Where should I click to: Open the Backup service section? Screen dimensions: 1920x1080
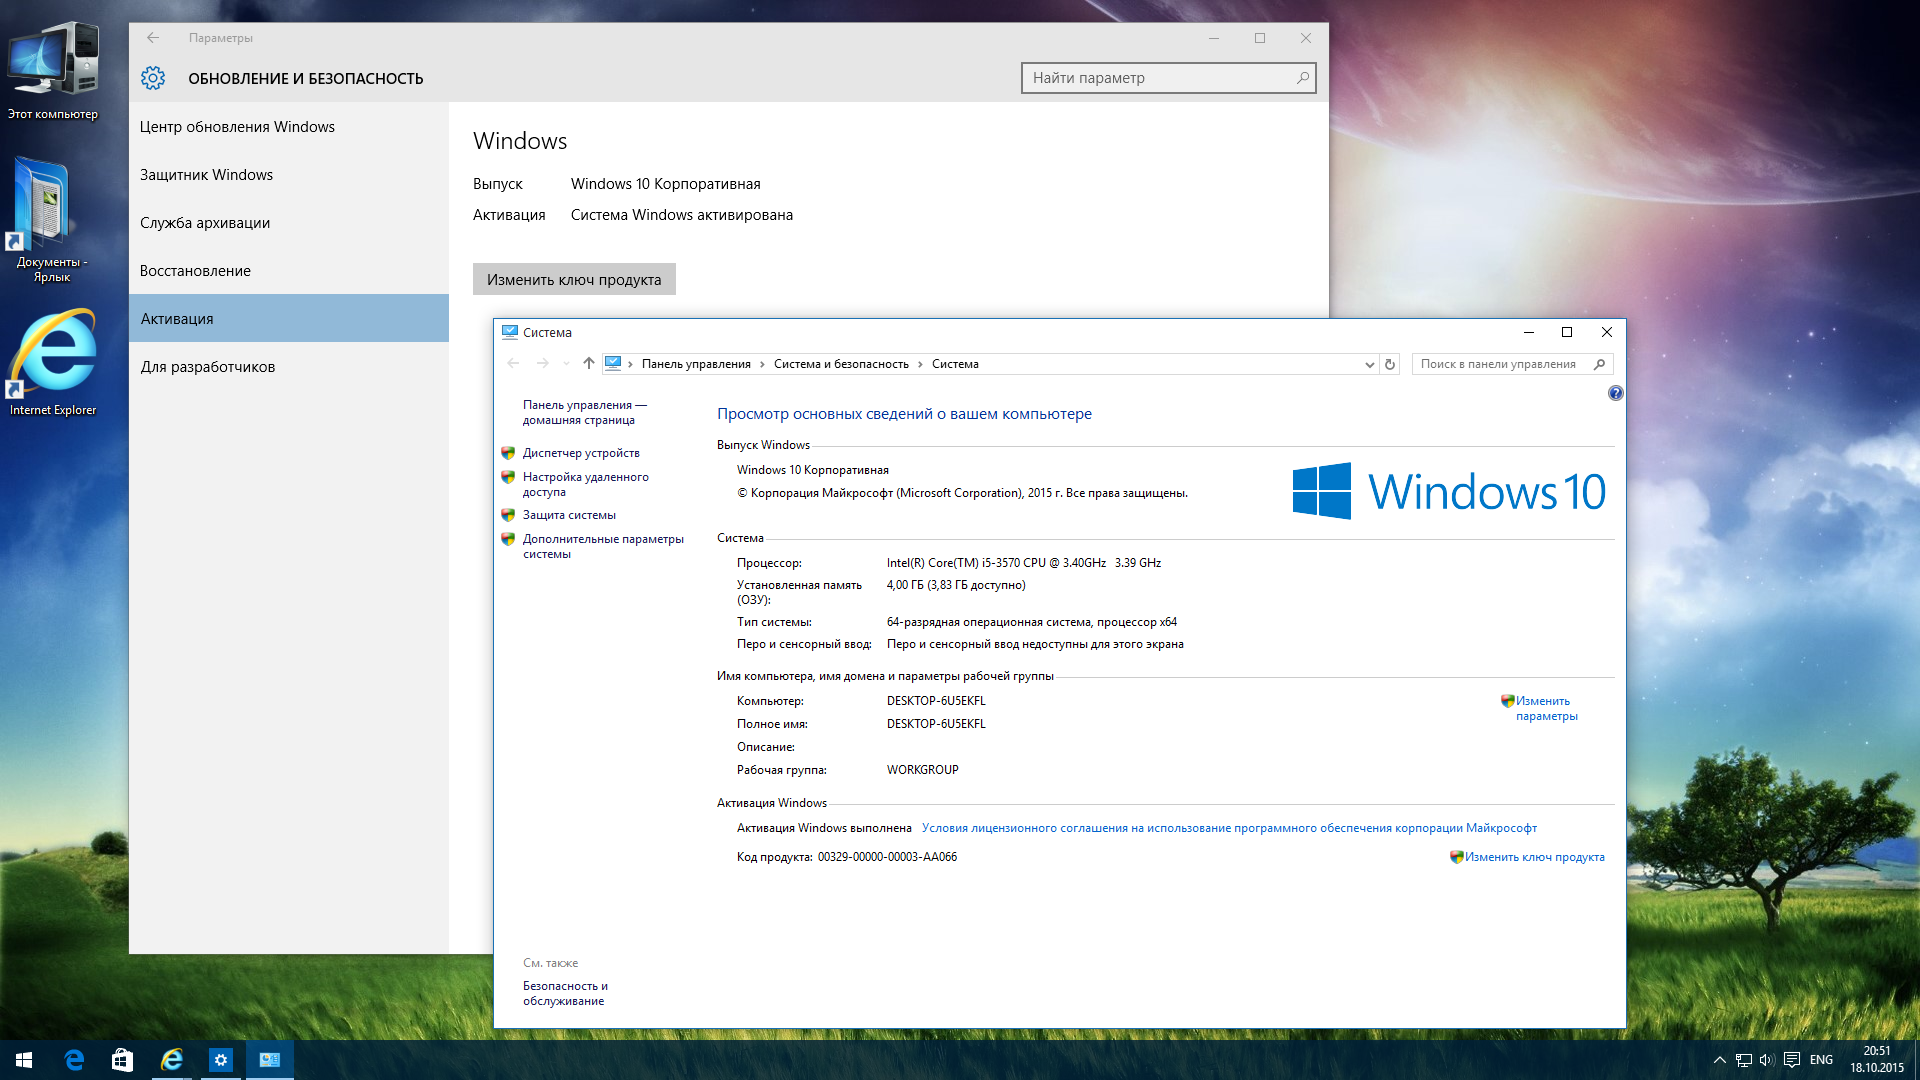(x=289, y=223)
